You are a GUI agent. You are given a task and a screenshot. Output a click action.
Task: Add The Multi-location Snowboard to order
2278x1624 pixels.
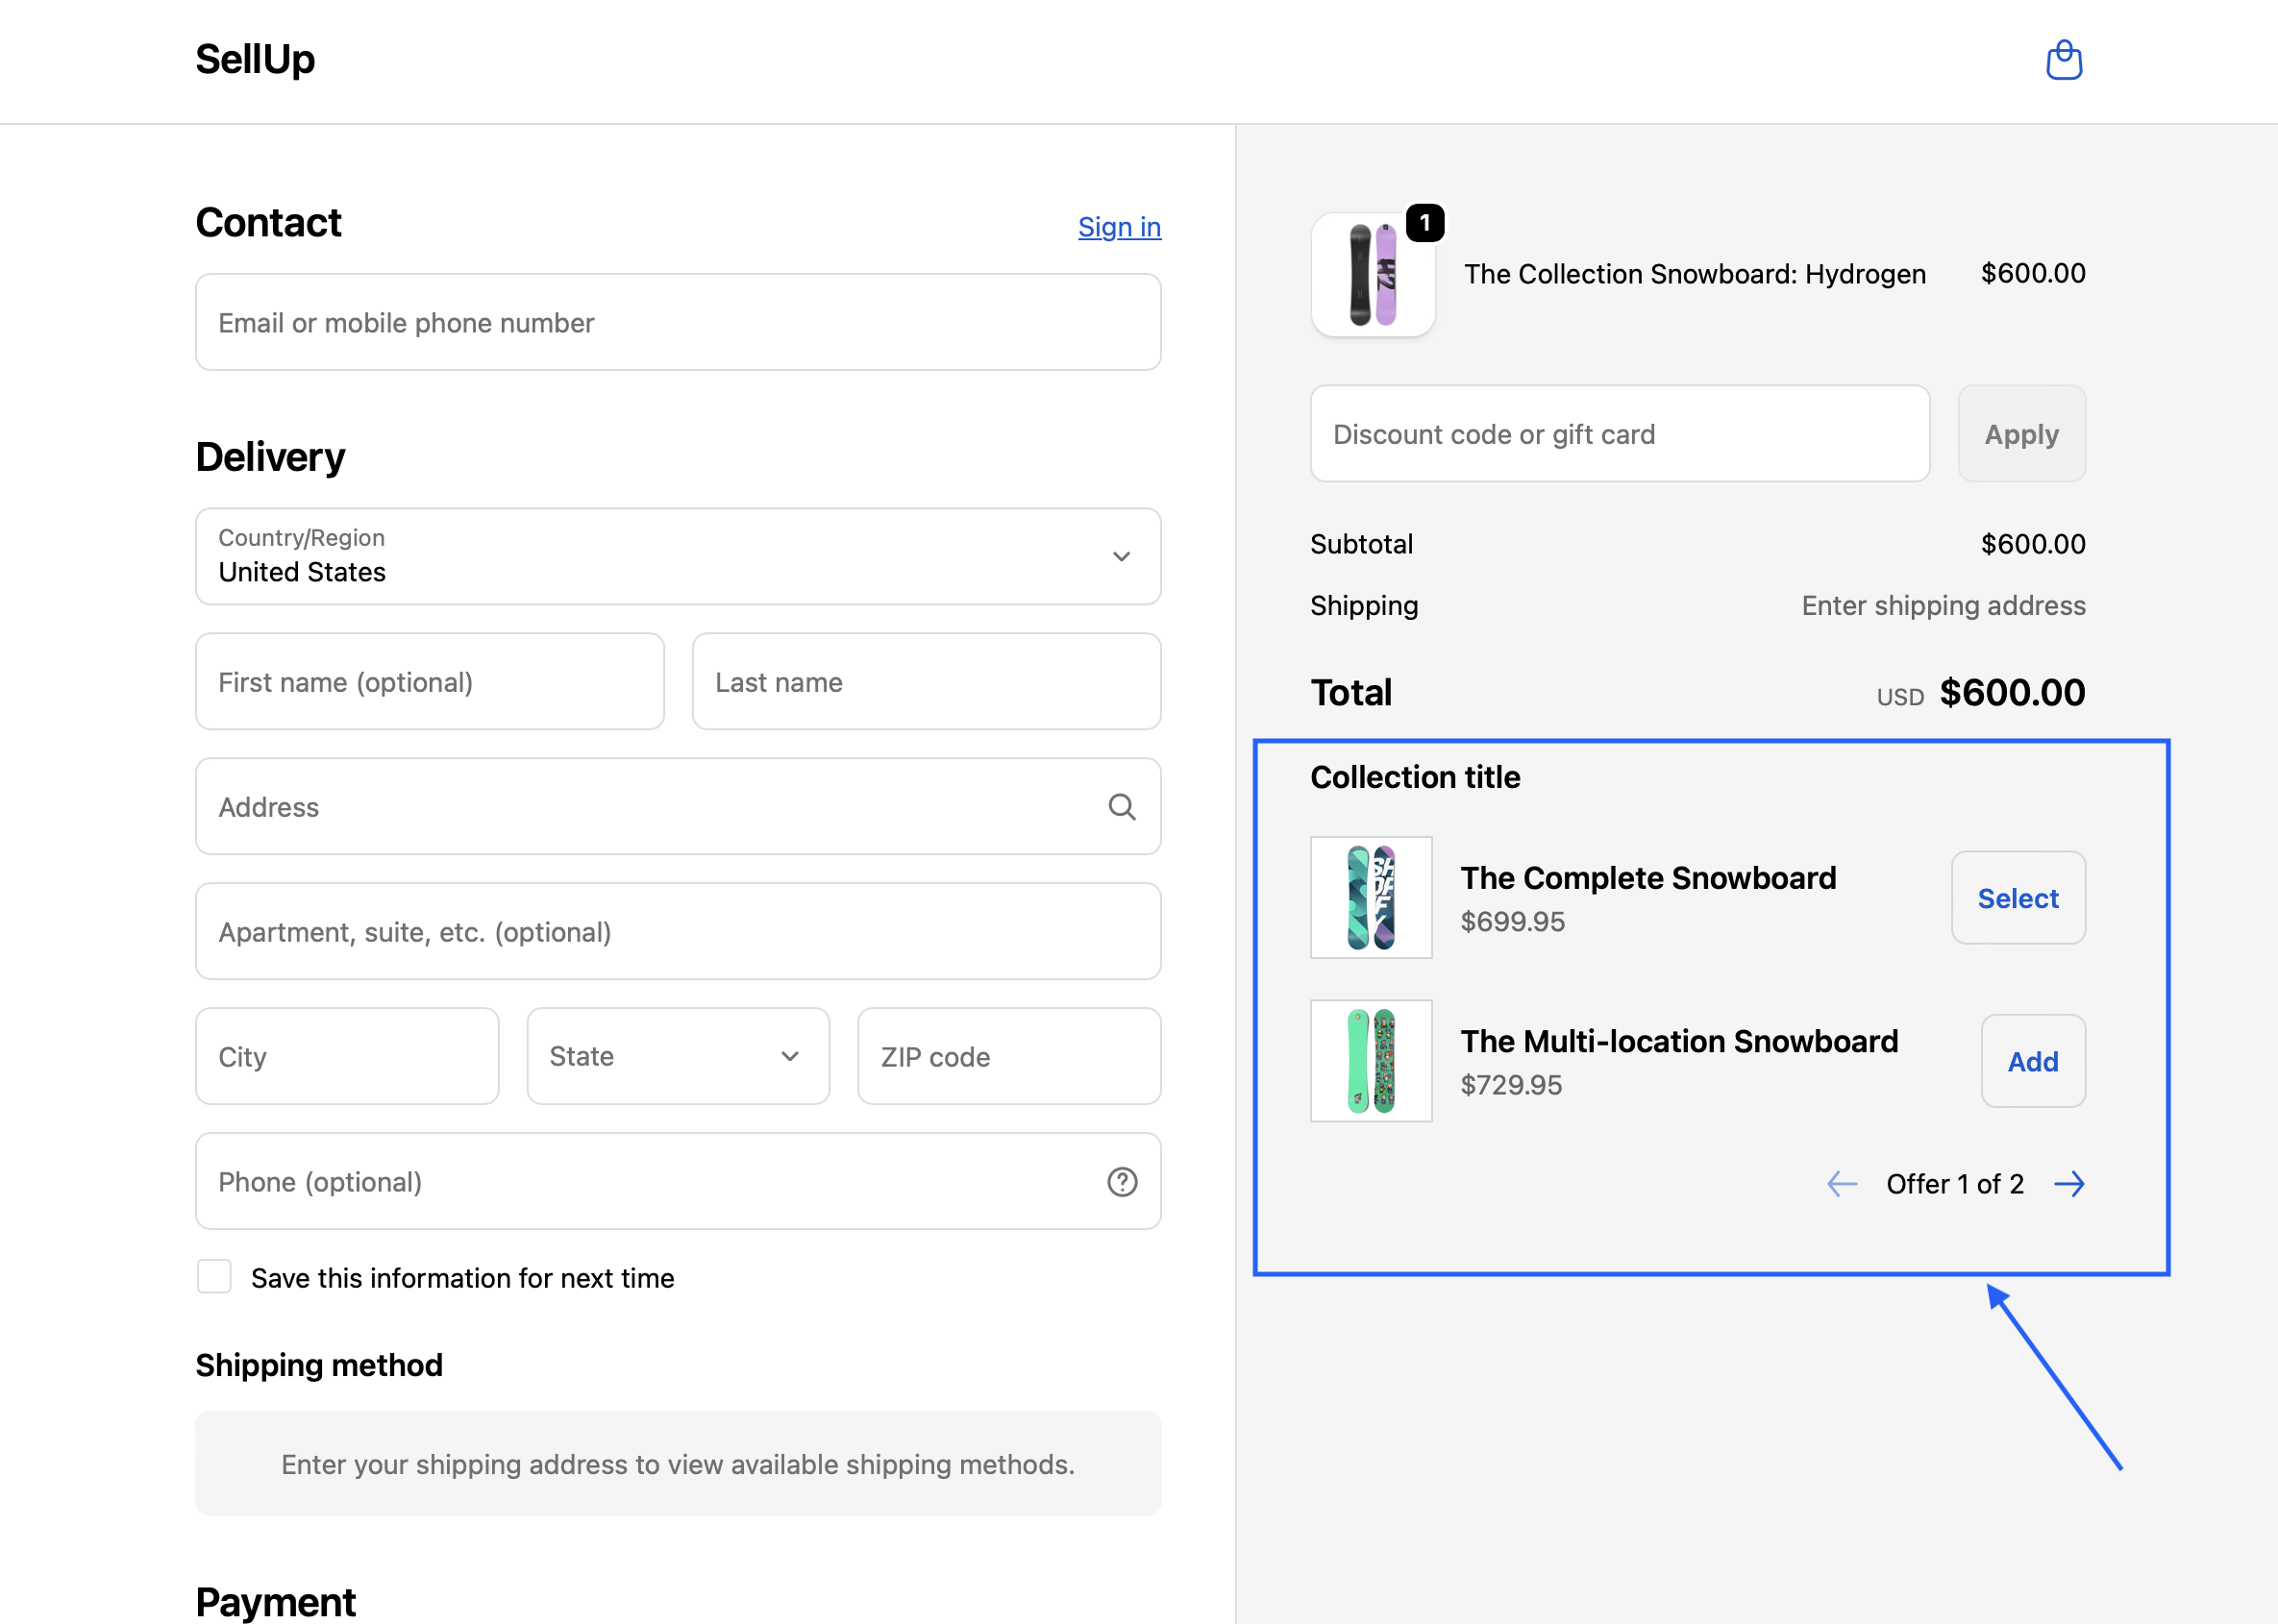coord(2032,1061)
